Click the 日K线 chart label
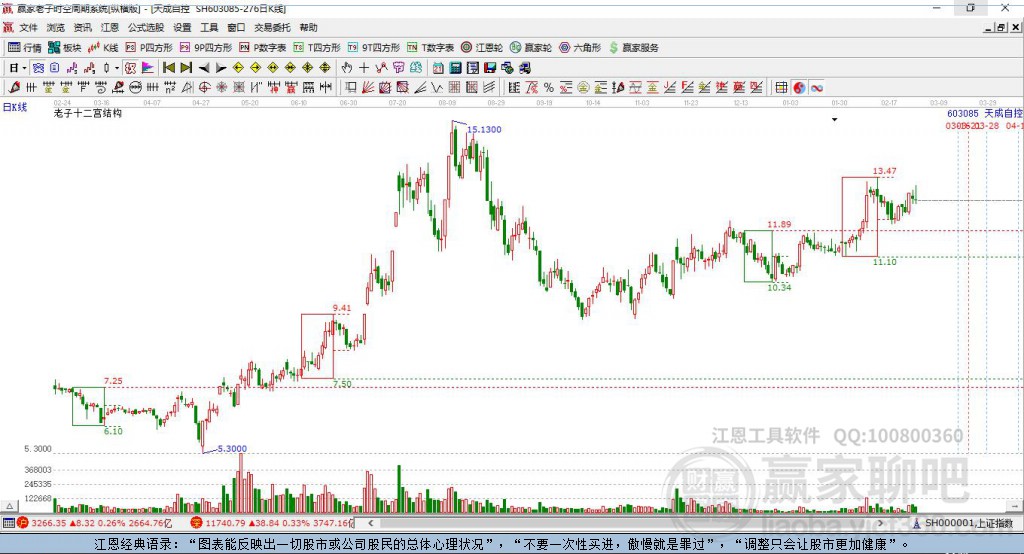This screenshot has height=554, width=1024. tap(15, 107)
